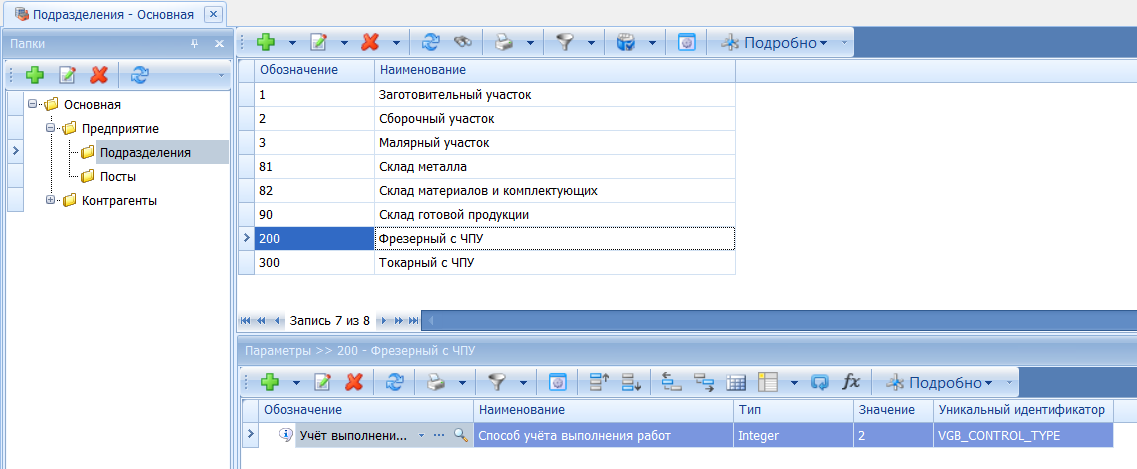Collapse the Основная tree node
The image size is (1137, 469).
click(x=33, y=105)
